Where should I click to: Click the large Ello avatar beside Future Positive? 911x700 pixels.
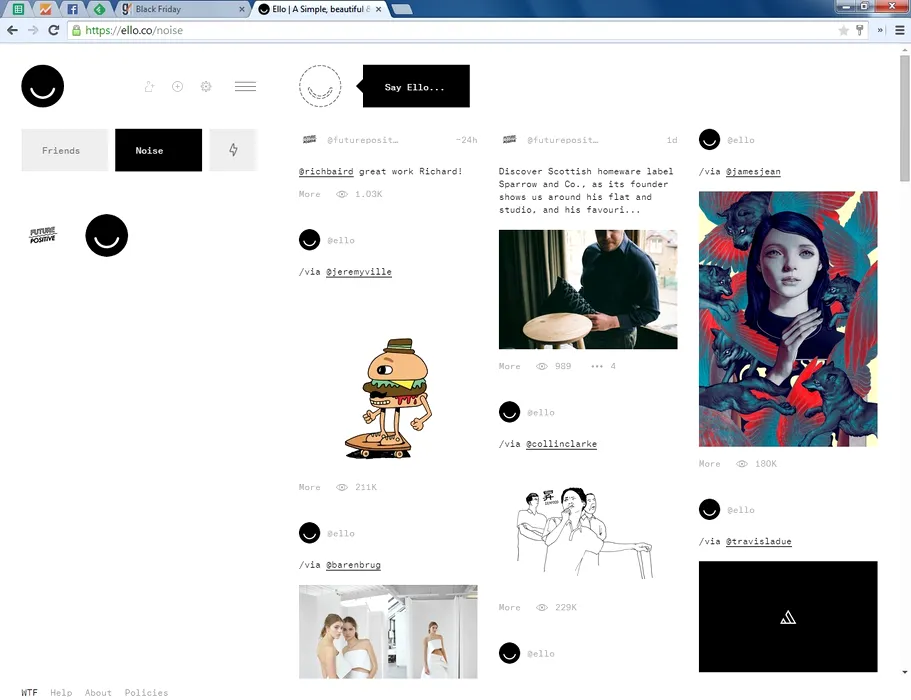106,235
